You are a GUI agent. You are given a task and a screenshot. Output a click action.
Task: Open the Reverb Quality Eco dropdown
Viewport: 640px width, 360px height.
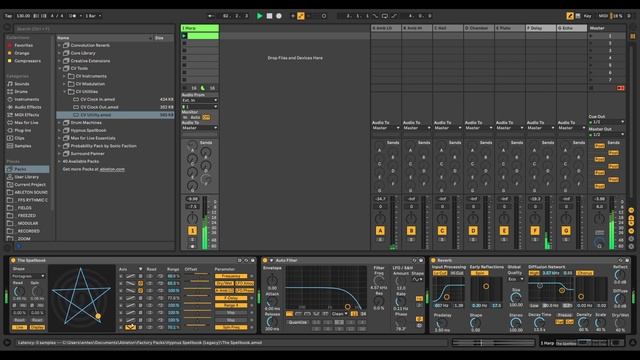[x=516, y=279]
